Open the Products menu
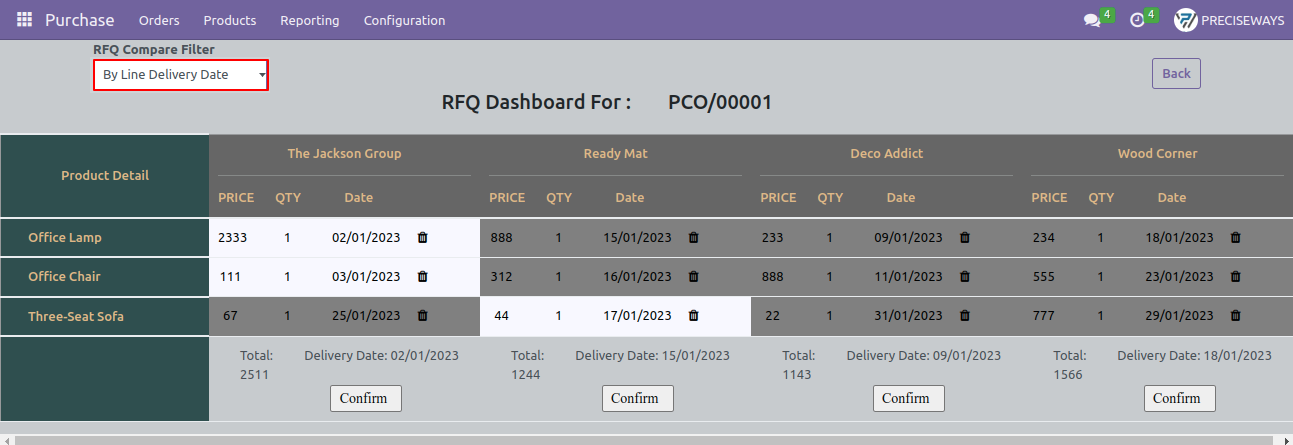 230,20
